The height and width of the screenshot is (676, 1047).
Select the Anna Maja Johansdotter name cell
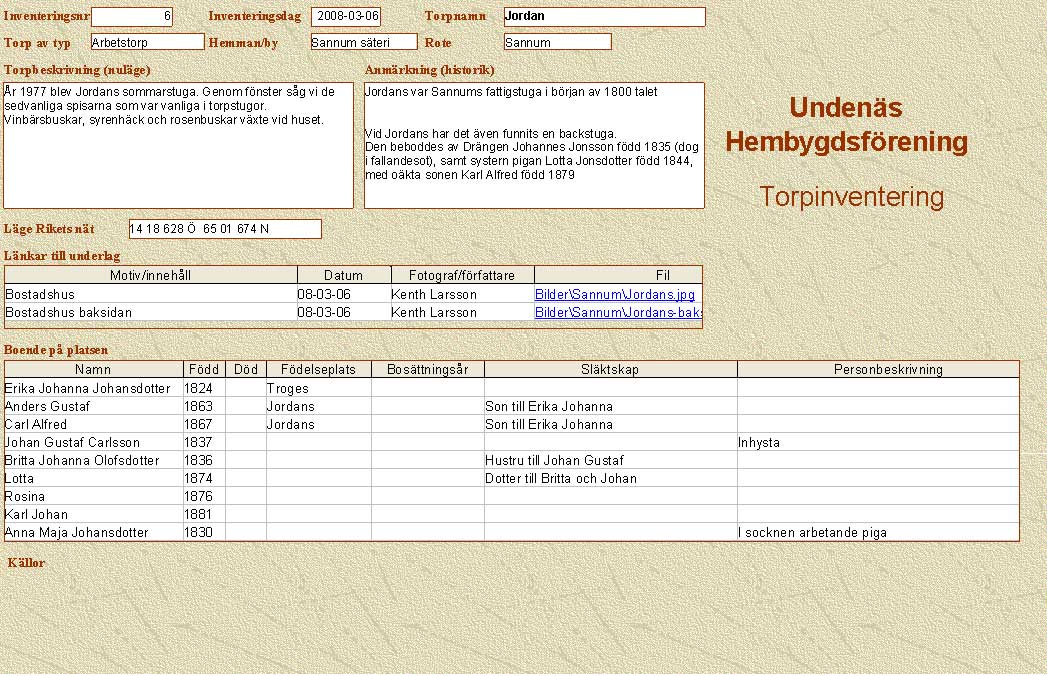pyautogui.click(x=77, y=533)
